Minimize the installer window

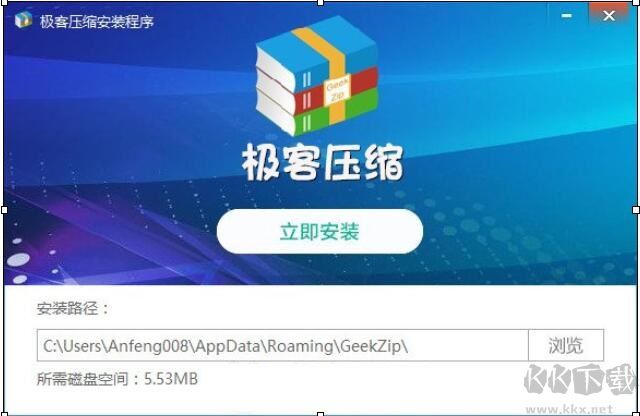tap(567, 16)
